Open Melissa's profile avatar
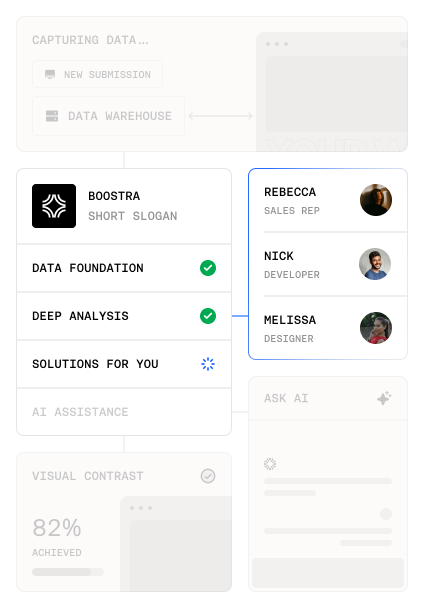424x608 pixels. [x=376, y=328]
